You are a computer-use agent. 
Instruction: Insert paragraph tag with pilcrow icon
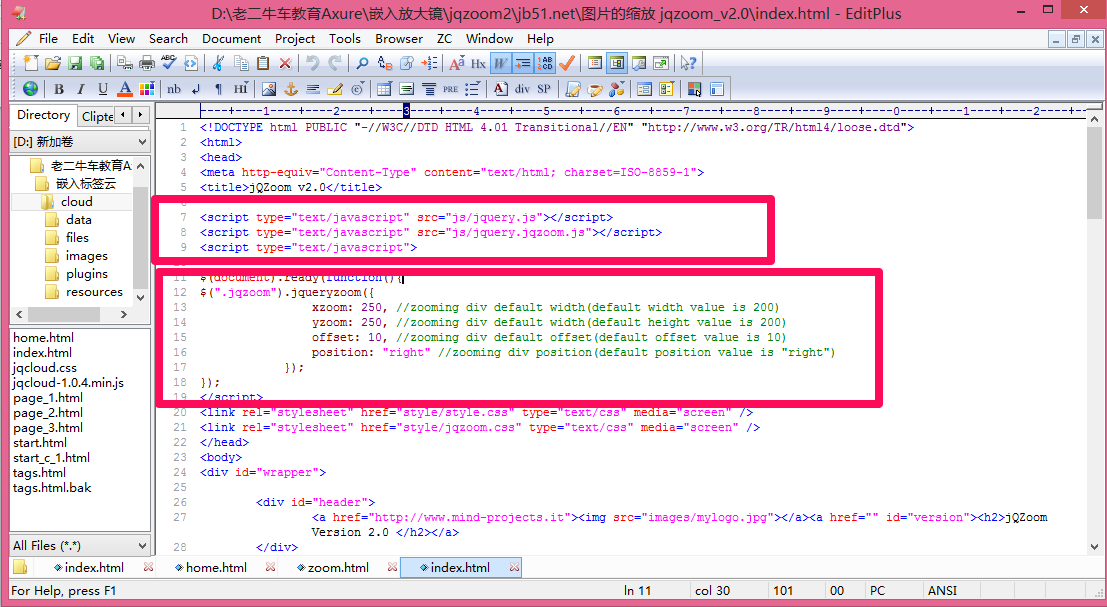[x=218, y=89]
